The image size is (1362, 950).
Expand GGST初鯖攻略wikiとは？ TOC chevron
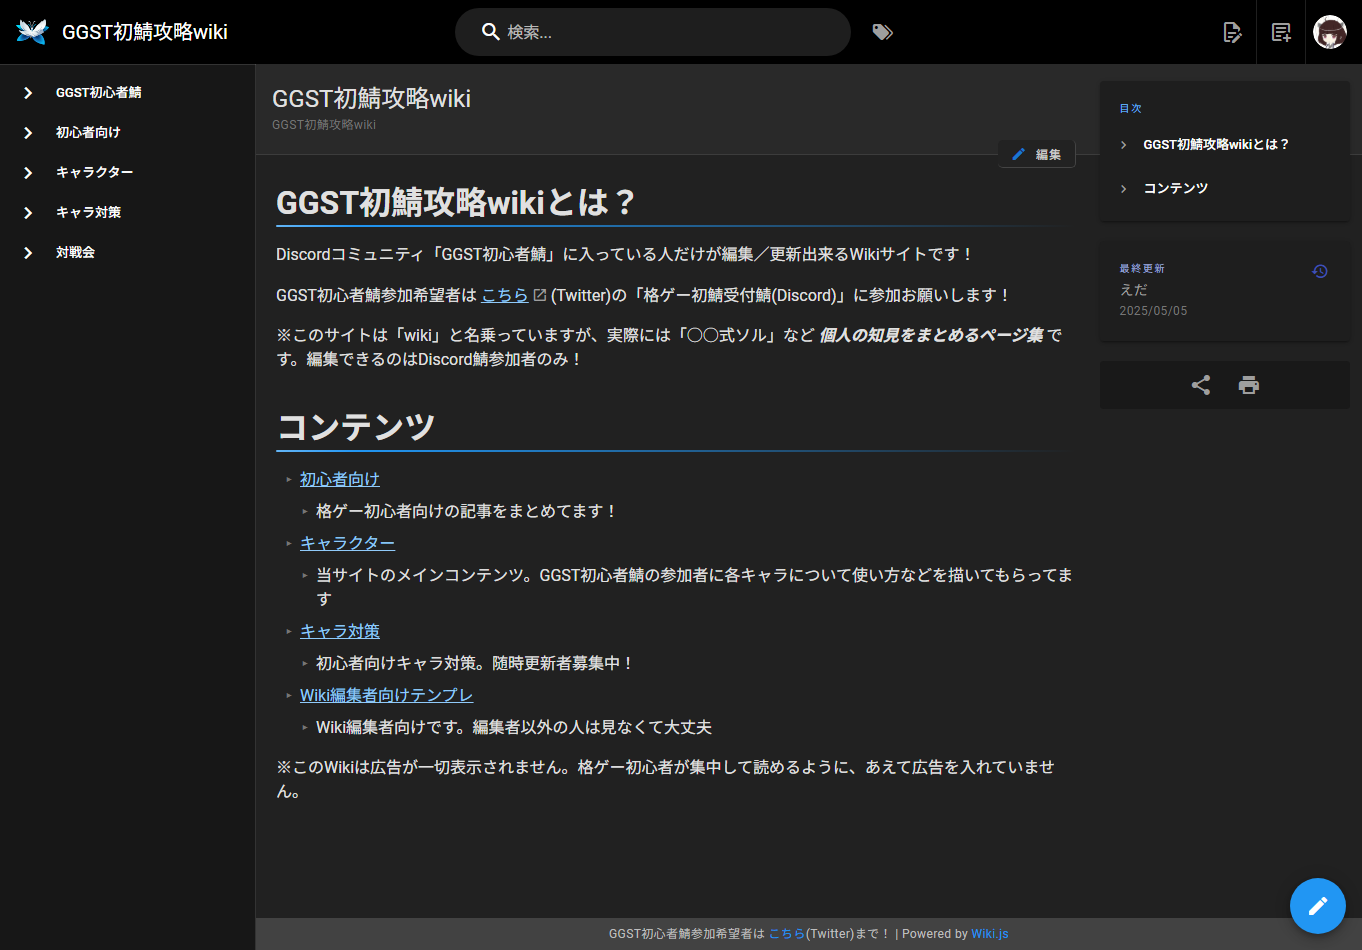point(1124,145)
